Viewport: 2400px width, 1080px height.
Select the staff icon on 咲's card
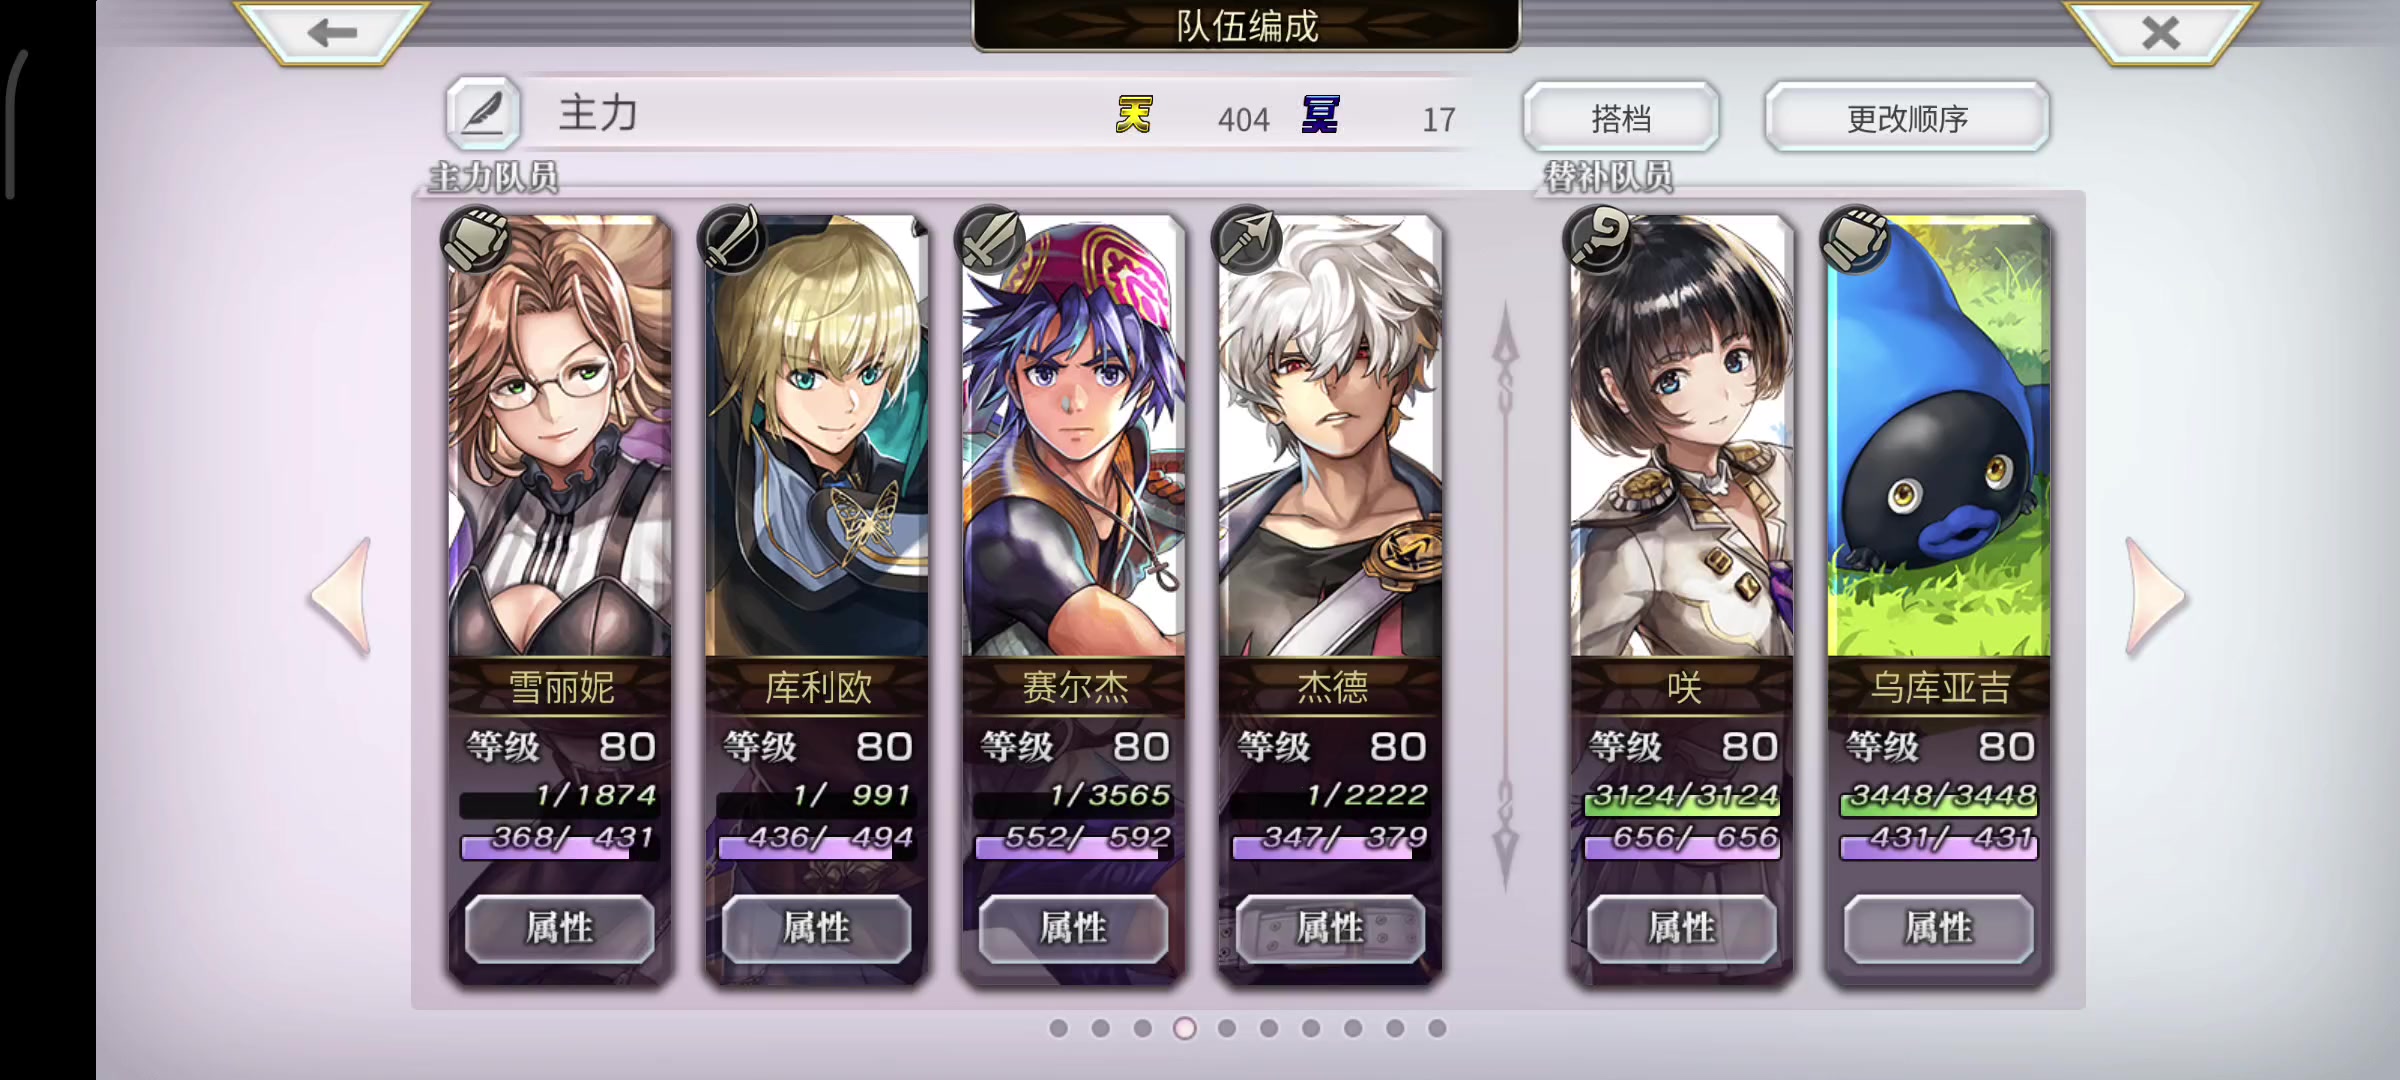coord(1598,240)
